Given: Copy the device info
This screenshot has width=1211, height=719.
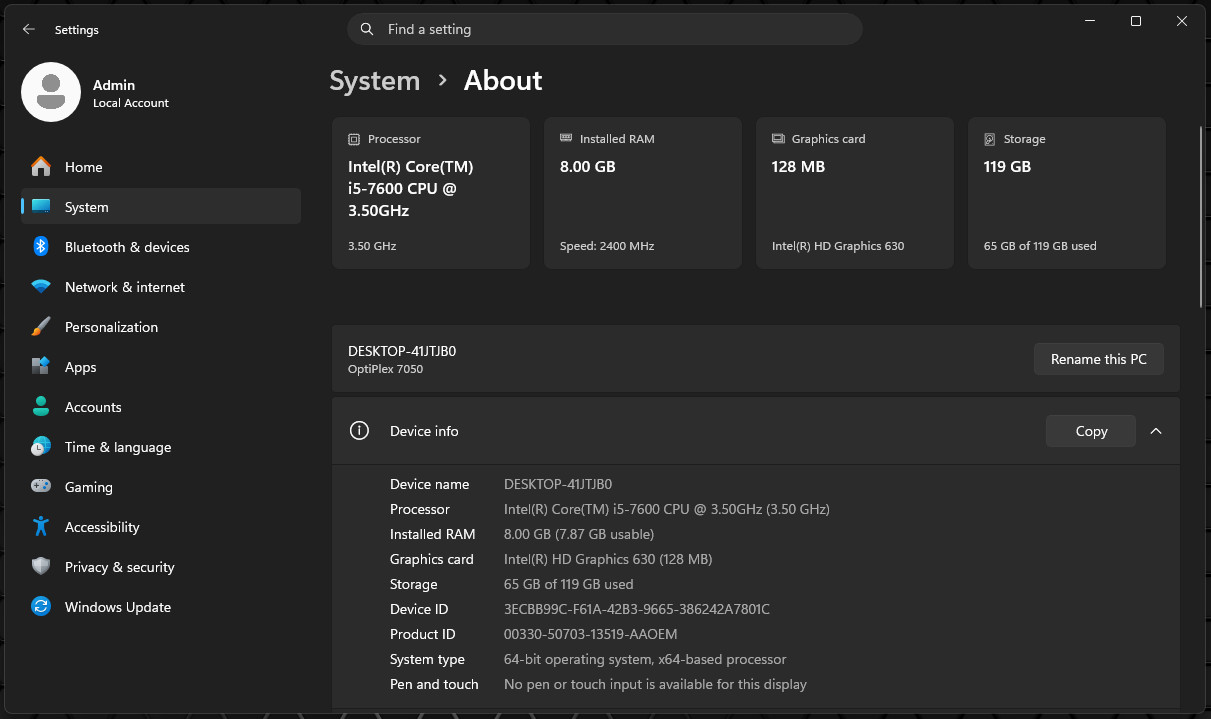Looking at the screenshot, I should click(1091, 431).
